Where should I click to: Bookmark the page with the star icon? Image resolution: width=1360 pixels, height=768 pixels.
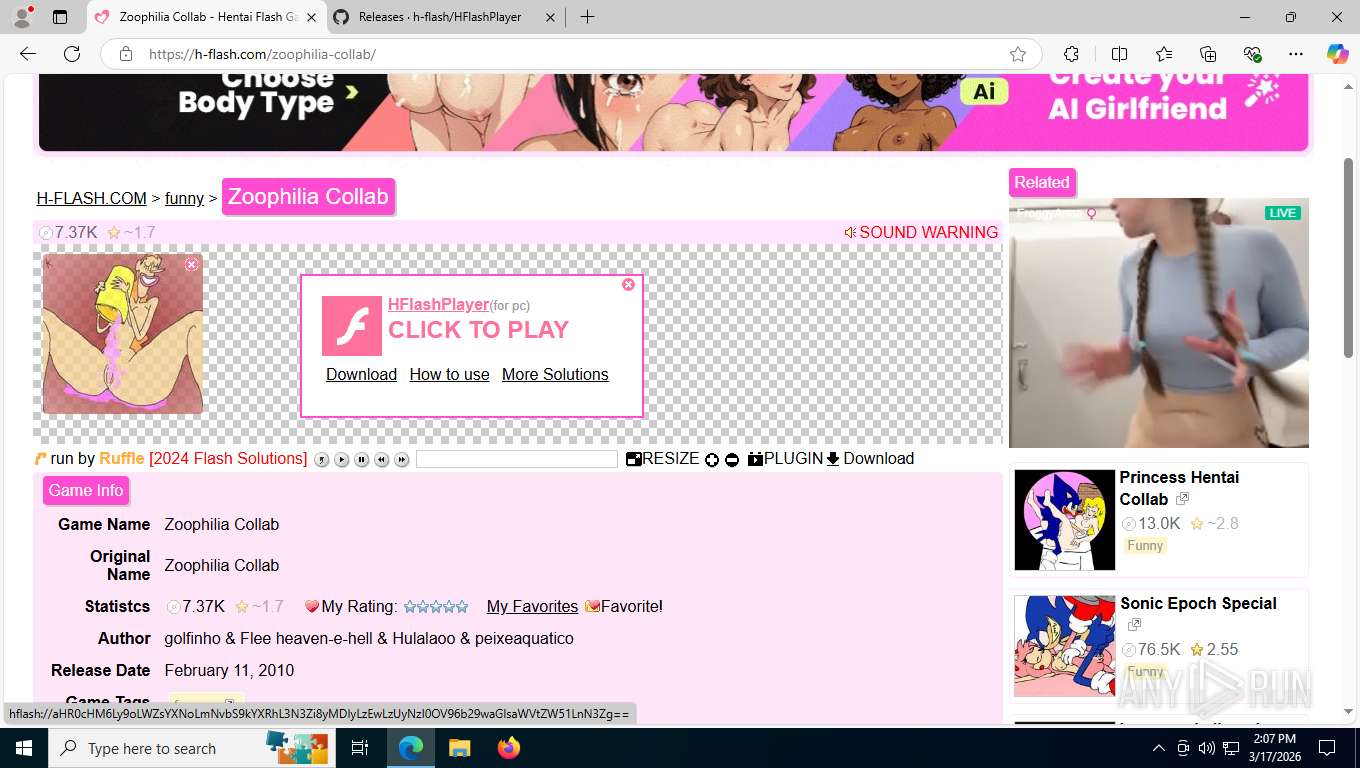coord(1018,54)
